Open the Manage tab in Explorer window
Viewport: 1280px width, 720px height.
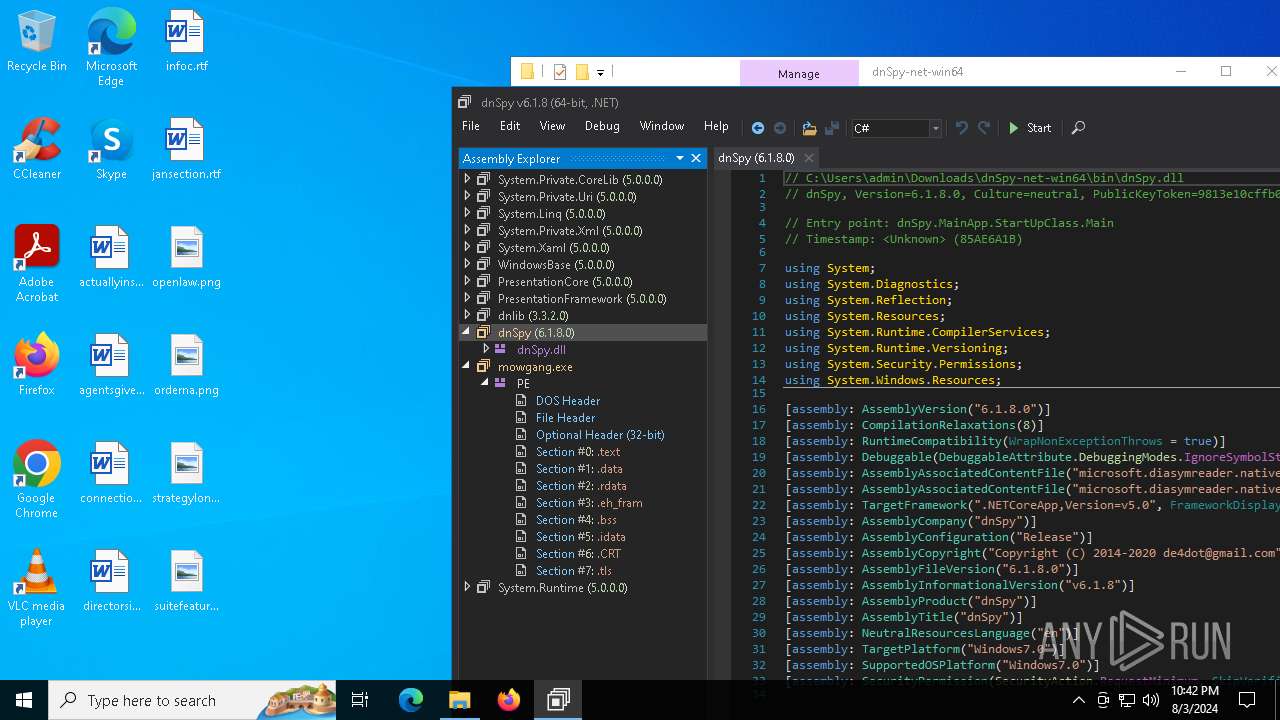pyautogui.click(x=799, y=73)
